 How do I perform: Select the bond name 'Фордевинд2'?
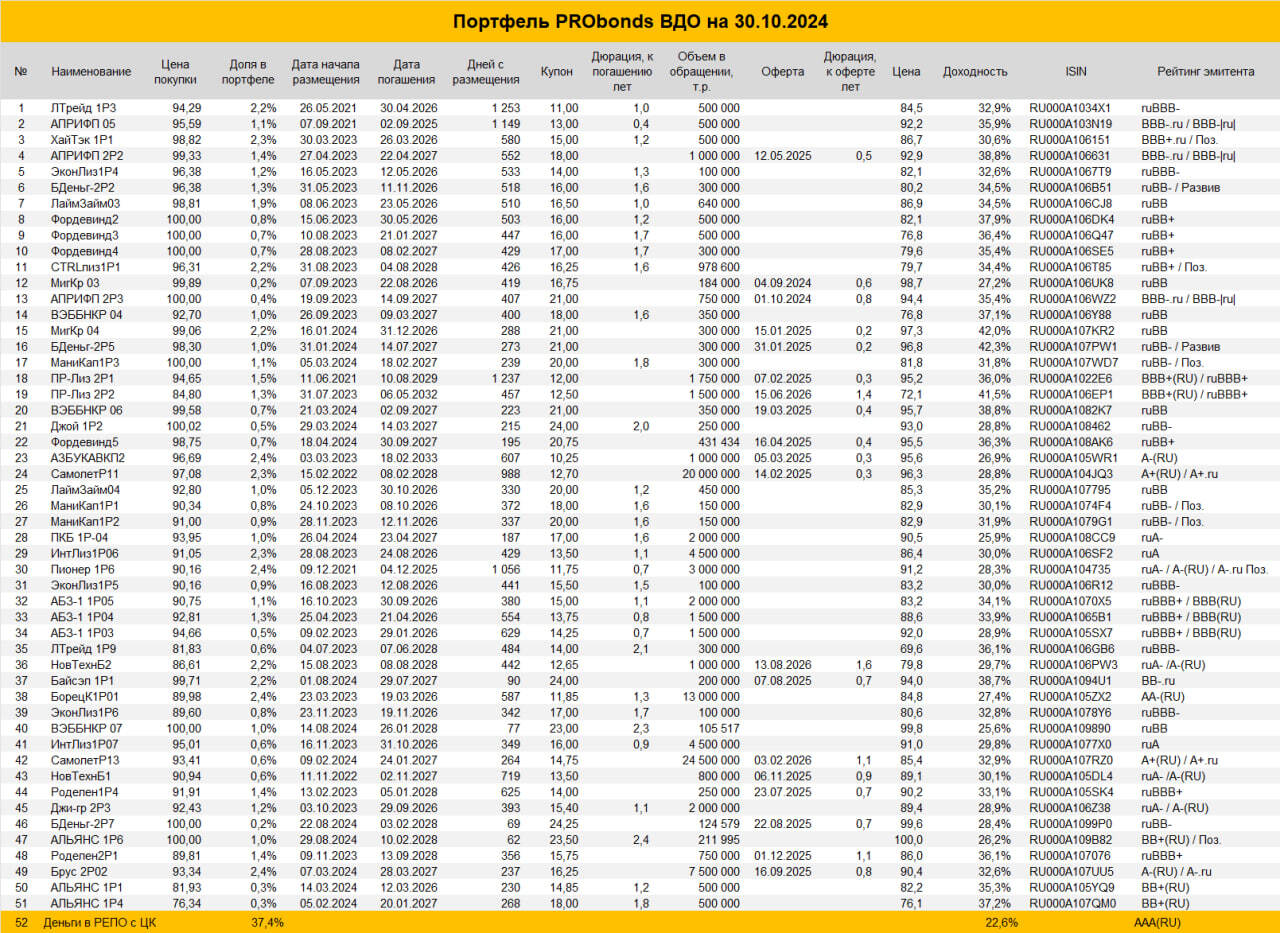point(84,219)
